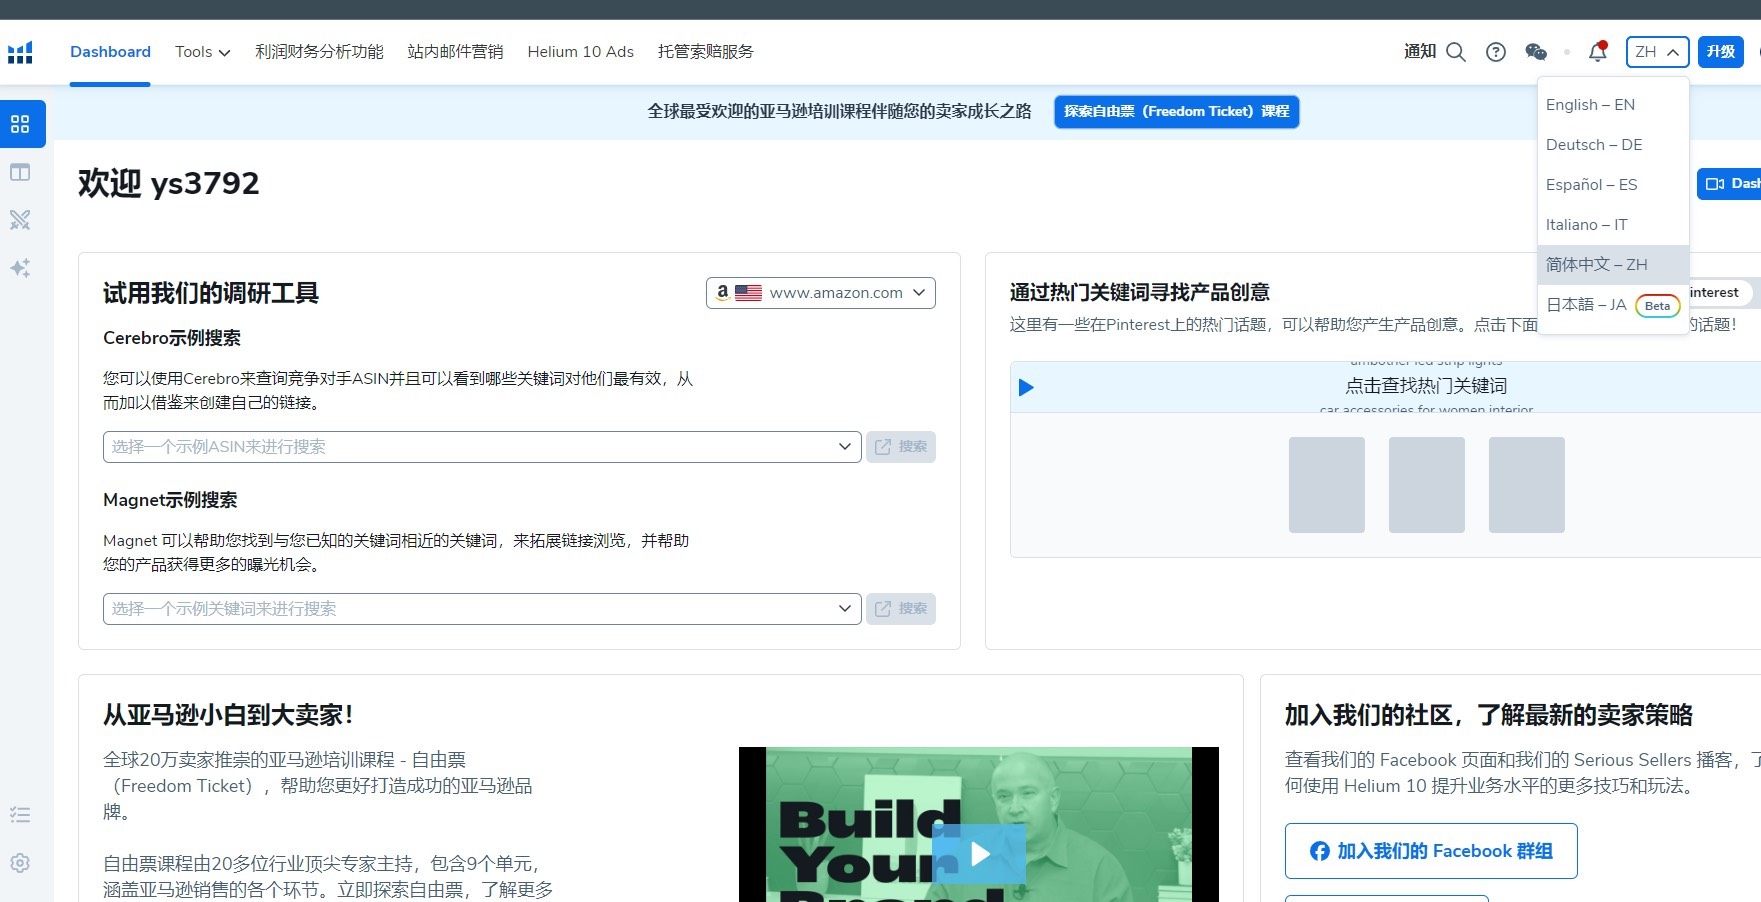Click the WeChat chat icon
The height and width of the screenshot is (902, 1761).
pos(1536,52)
